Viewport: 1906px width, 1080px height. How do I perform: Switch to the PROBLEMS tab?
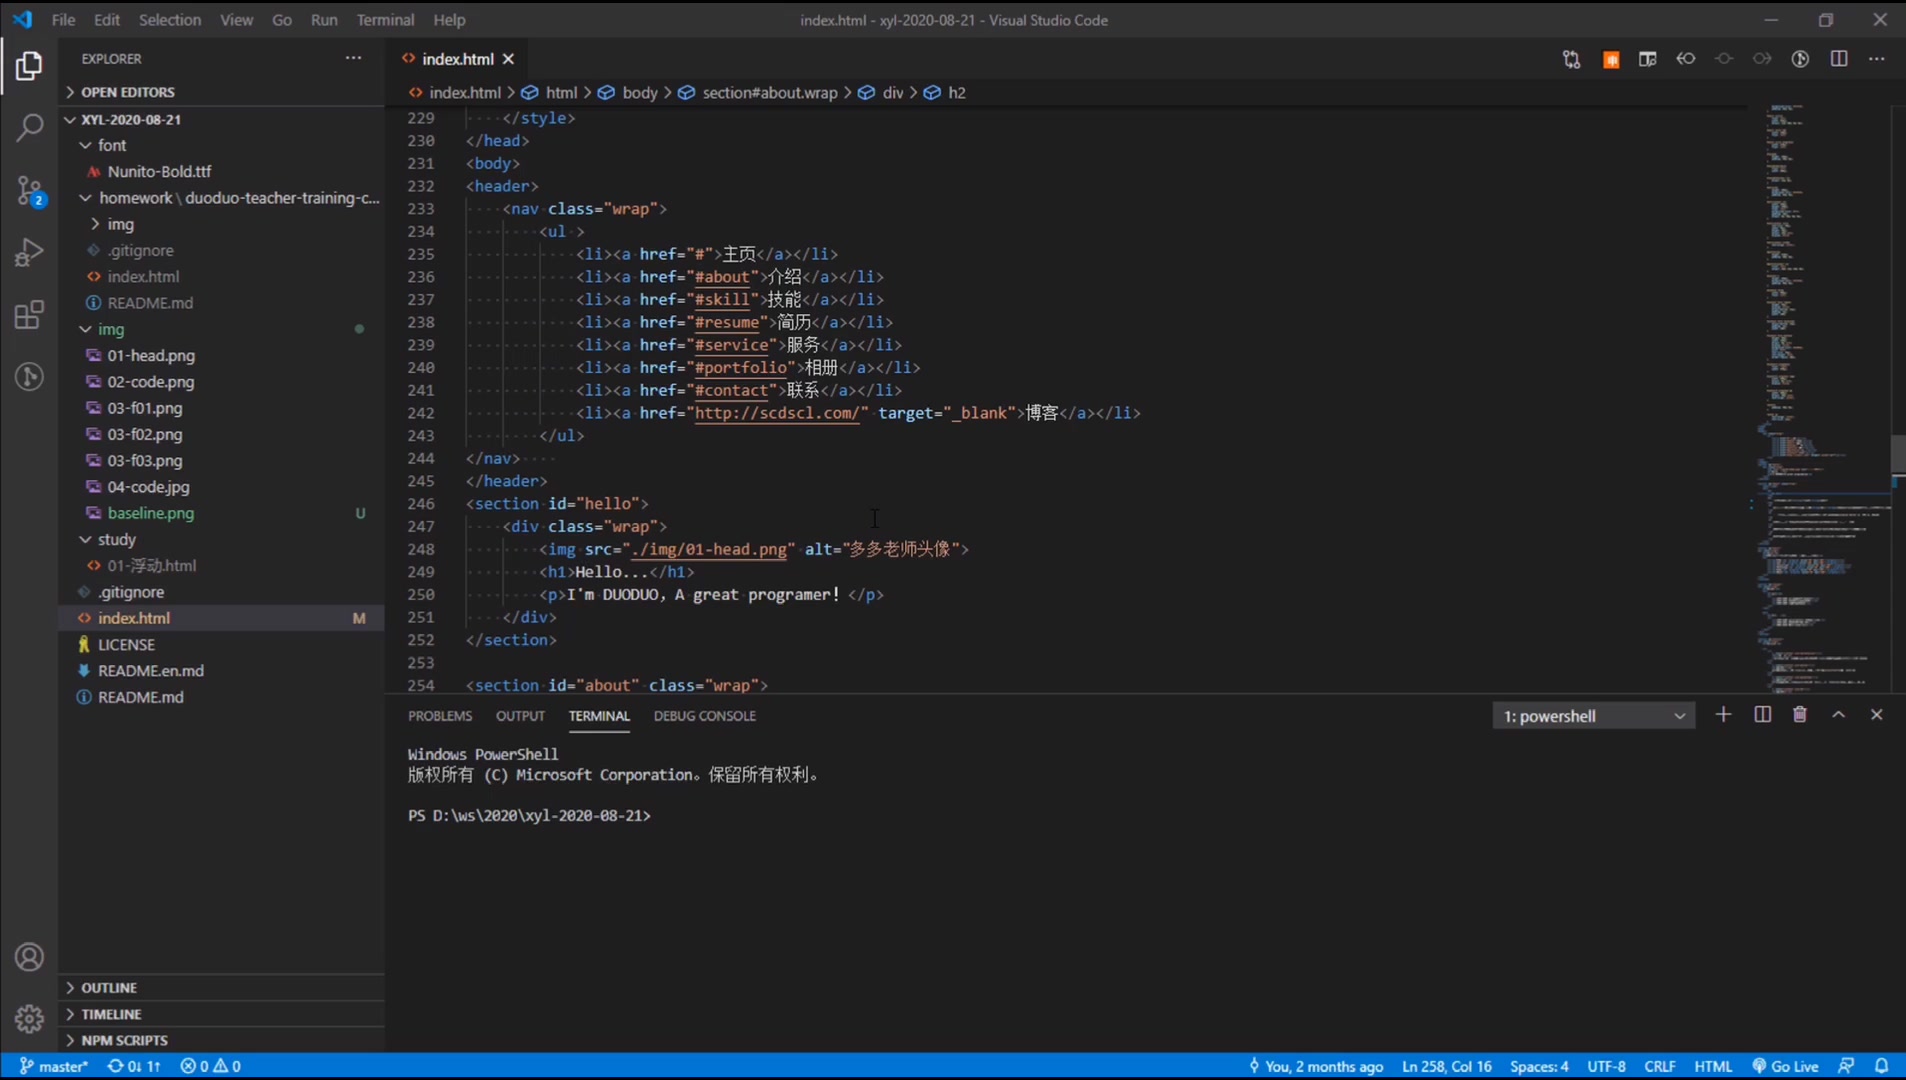(x=439, y=716)
